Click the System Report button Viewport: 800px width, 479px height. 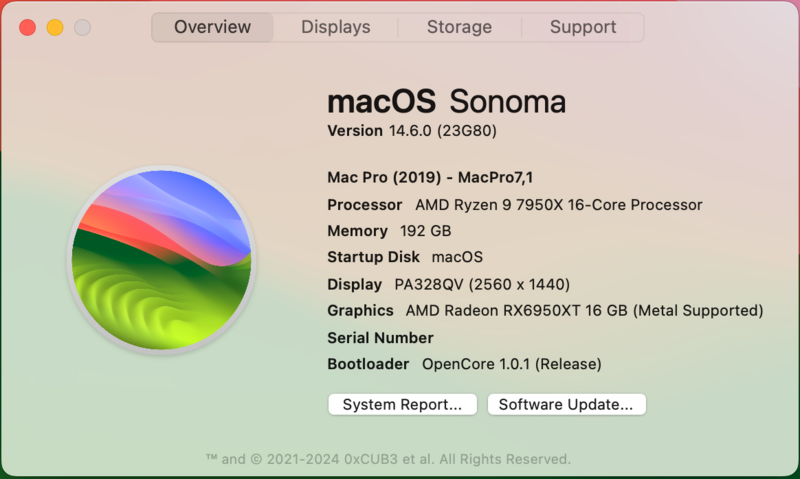click(402, 405)
